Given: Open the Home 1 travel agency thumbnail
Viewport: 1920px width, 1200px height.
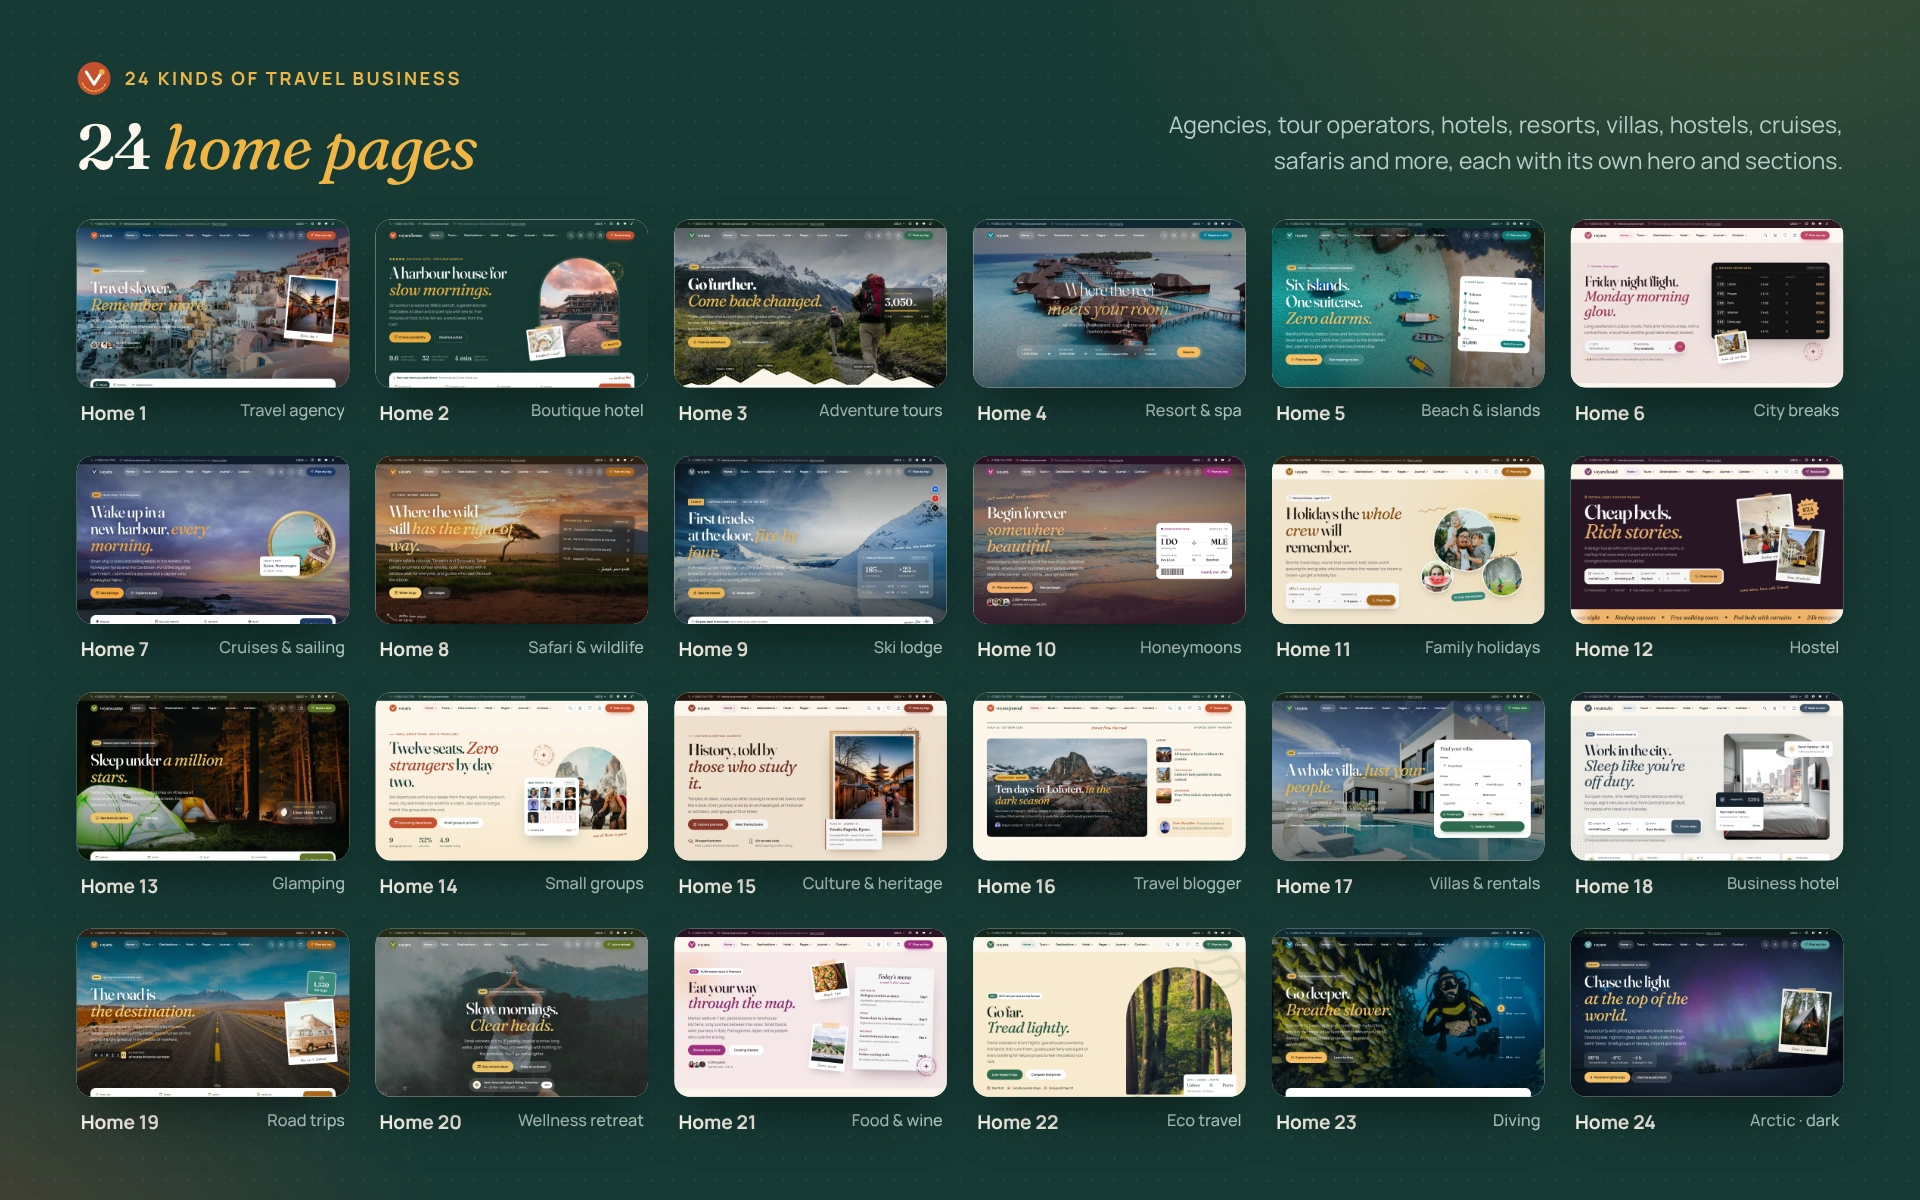Looking at the screenshot, I should 213,304.
